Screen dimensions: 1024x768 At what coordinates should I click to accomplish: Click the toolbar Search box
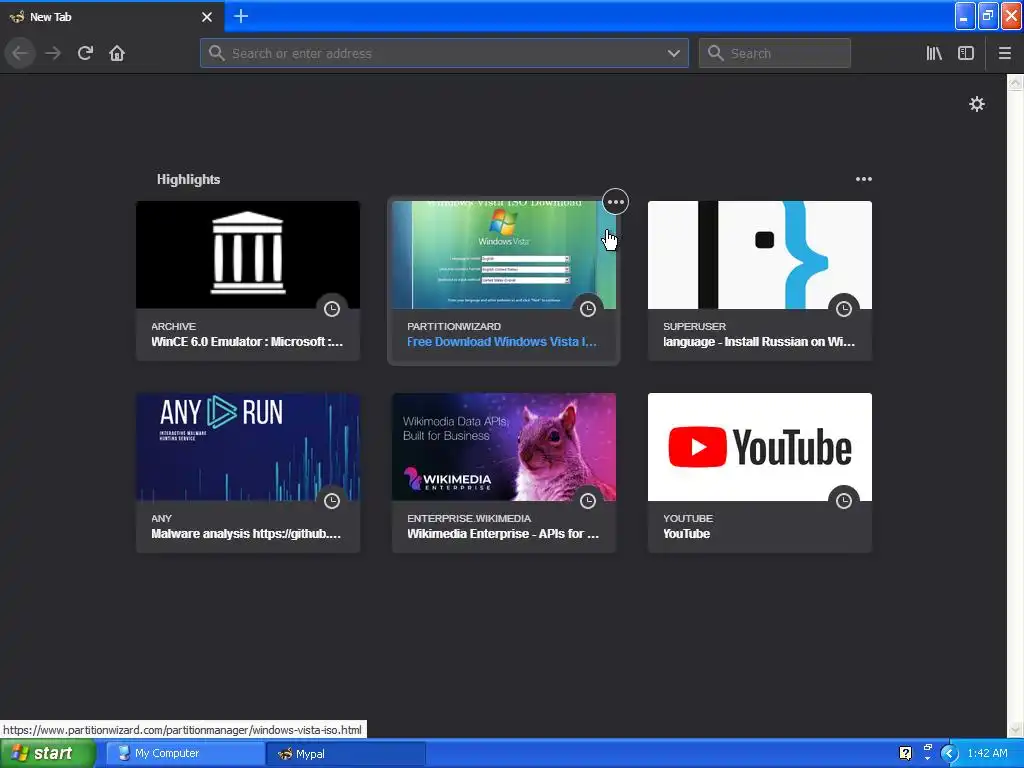coord(775,53)
